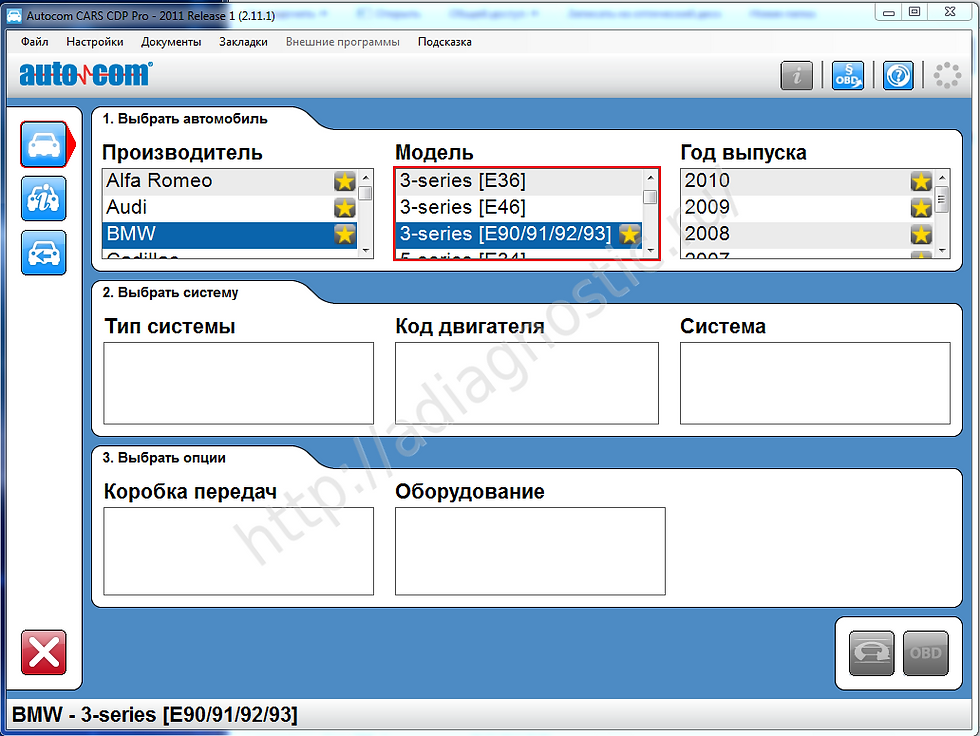
Task: Click the title bar car icon
Action: point(14,15)
